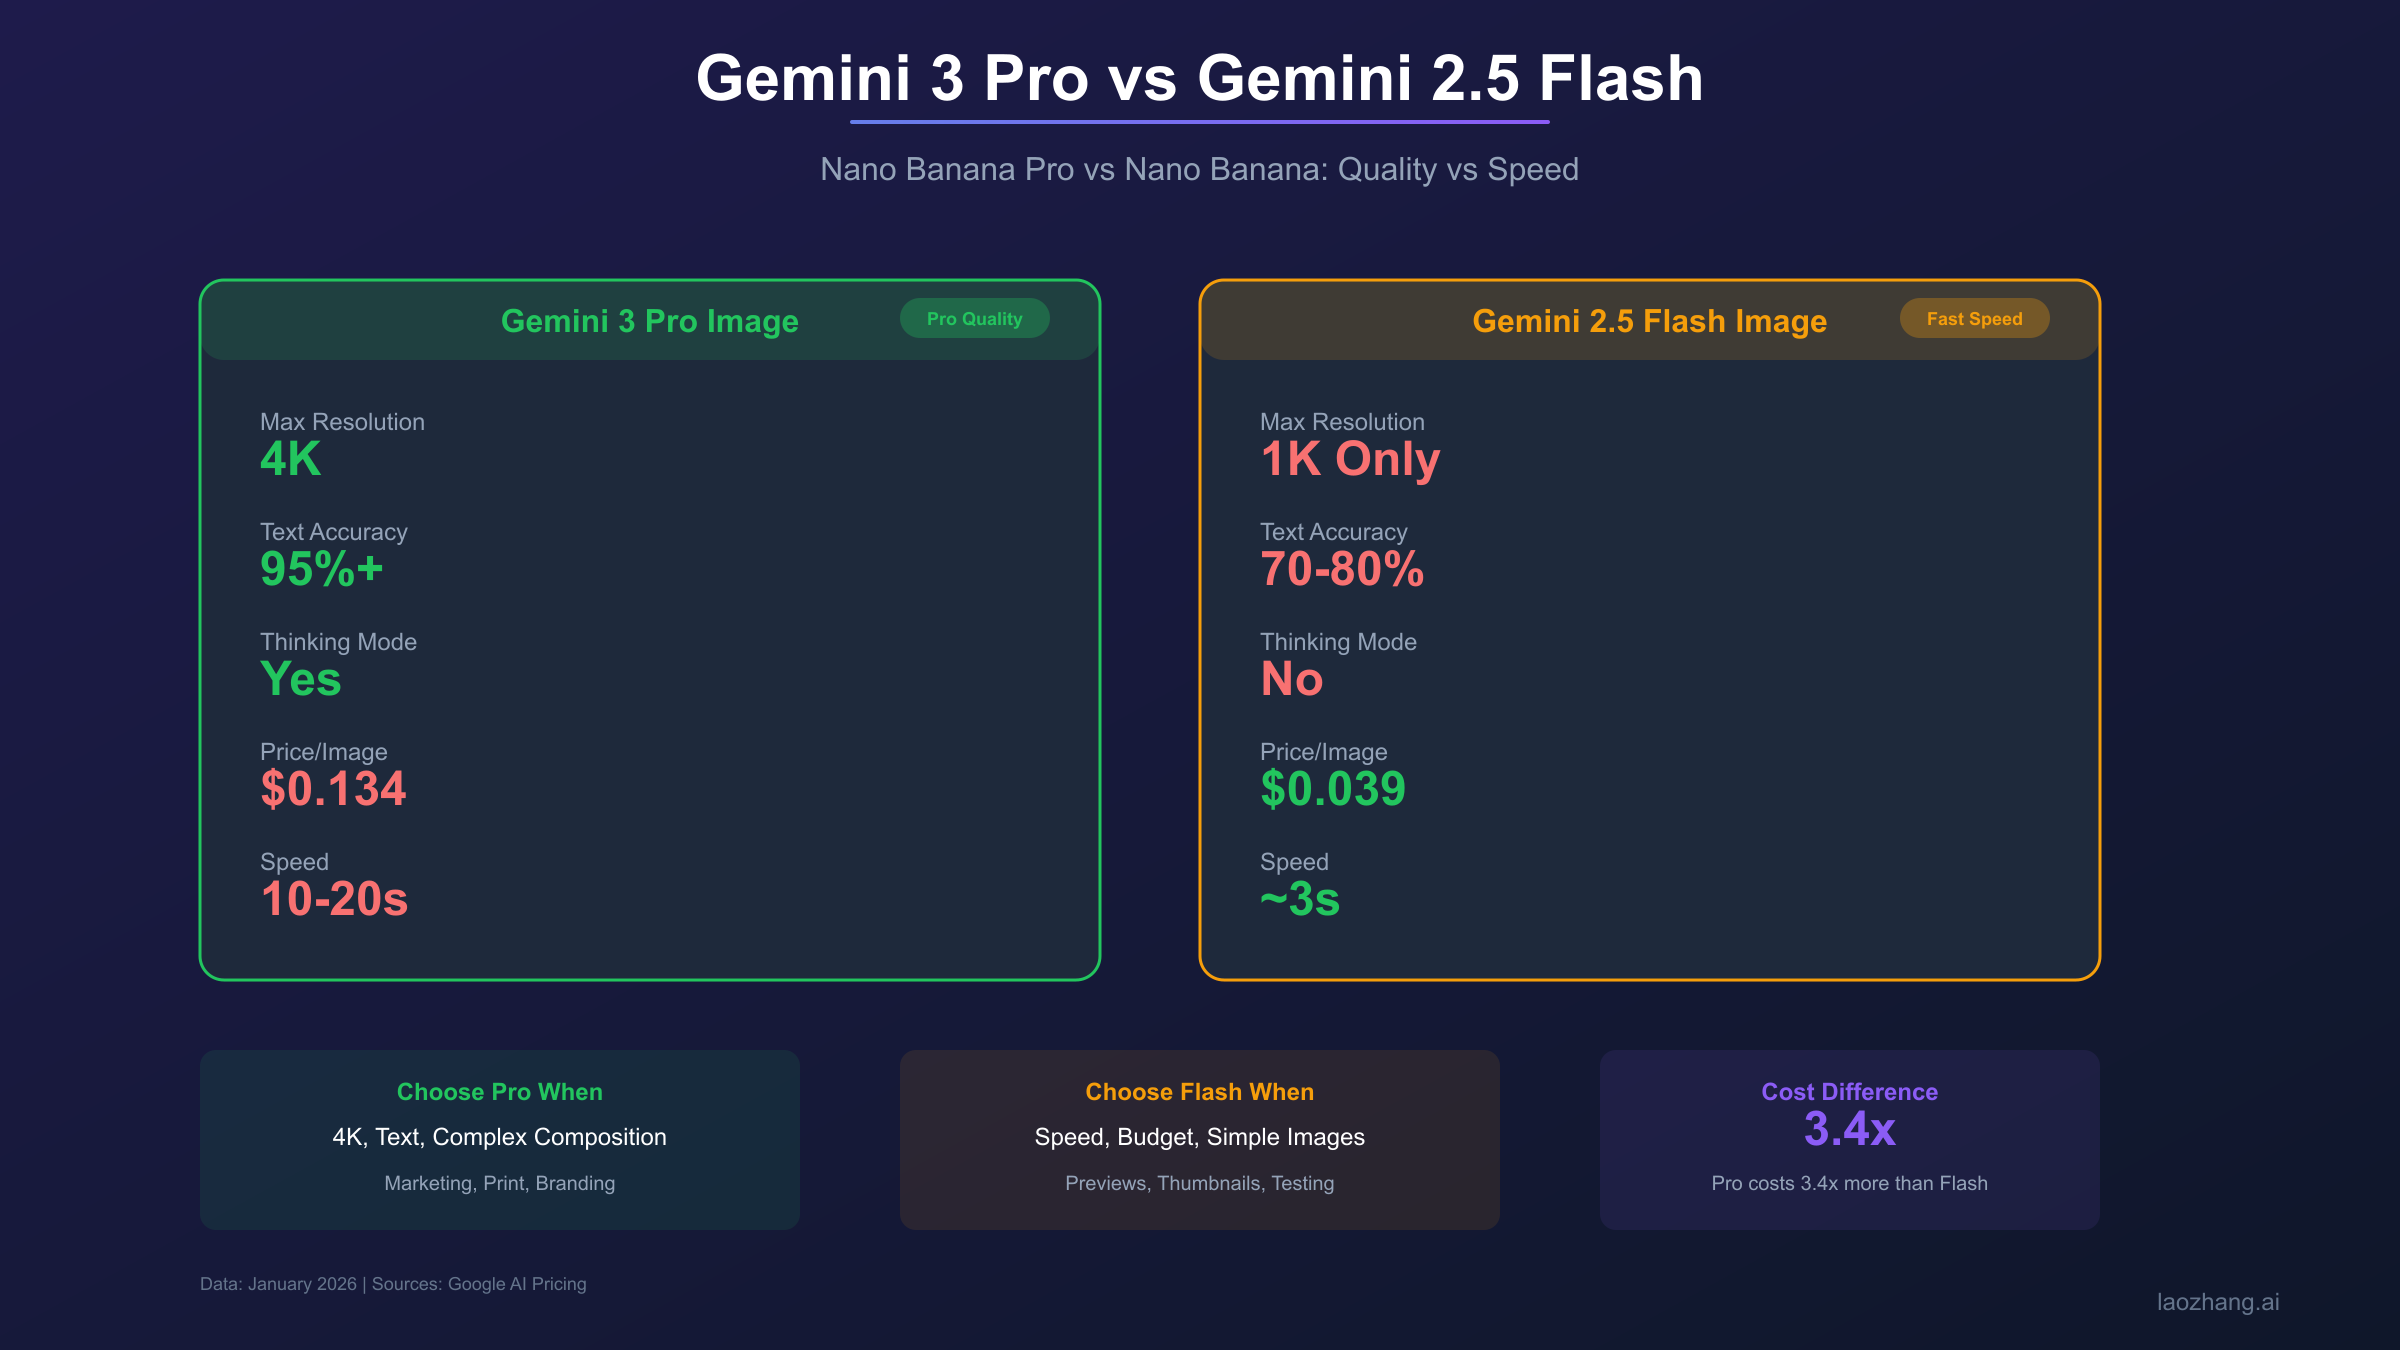Click the Choose Pro When card heading
The width and height of the screenshot is (2400, 1350).
[x=499, y=1092]
